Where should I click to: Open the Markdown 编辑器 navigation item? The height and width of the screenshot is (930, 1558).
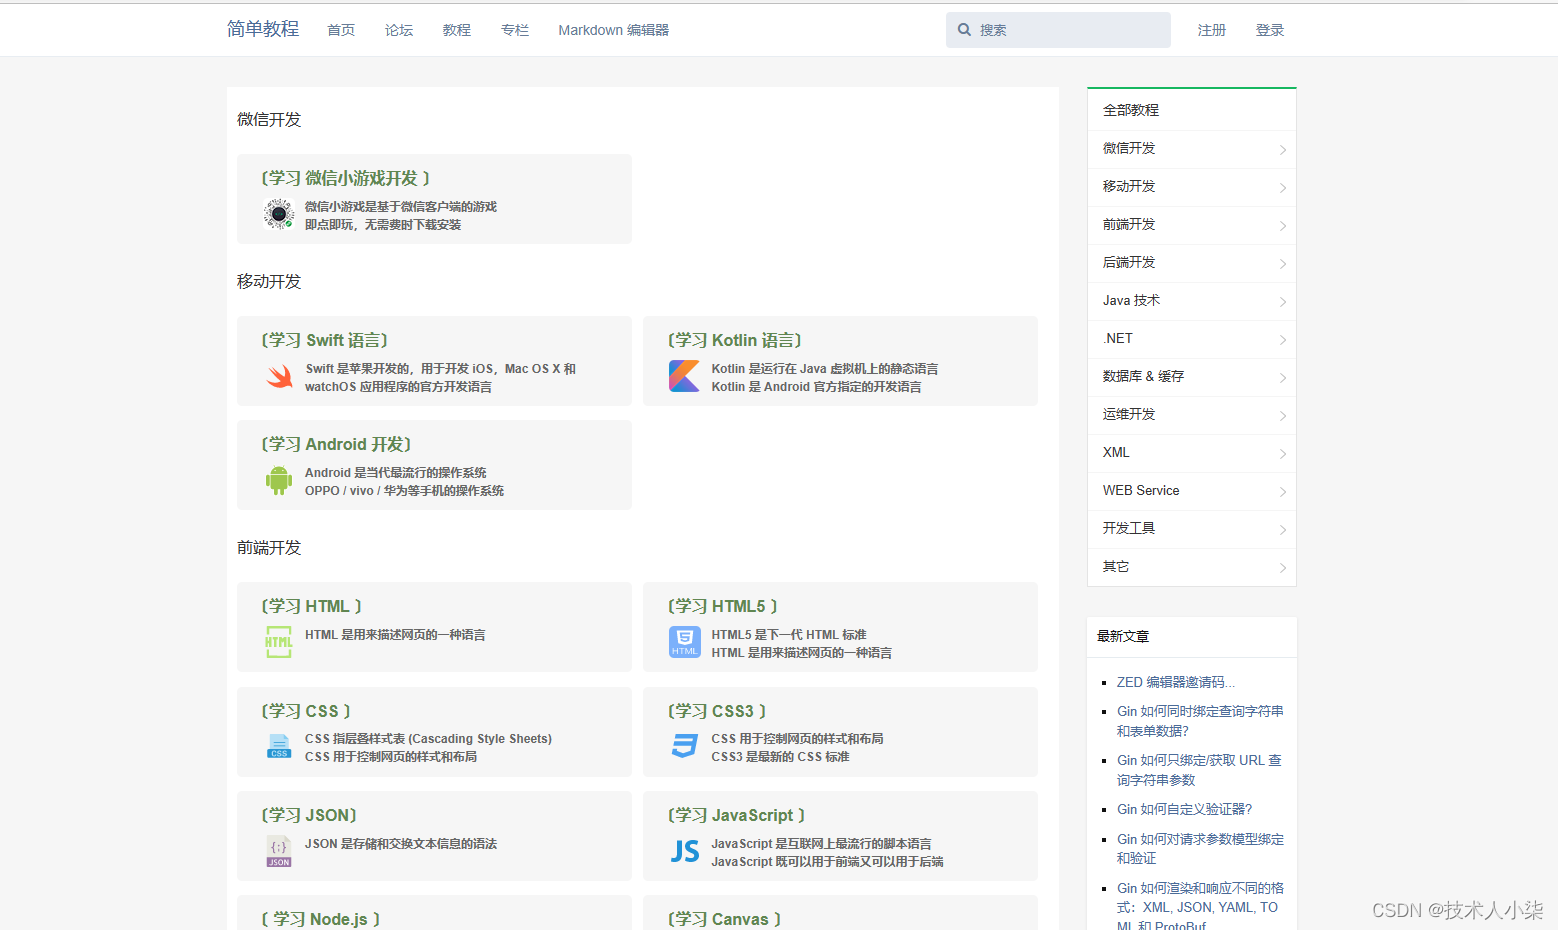pos(614,30)
